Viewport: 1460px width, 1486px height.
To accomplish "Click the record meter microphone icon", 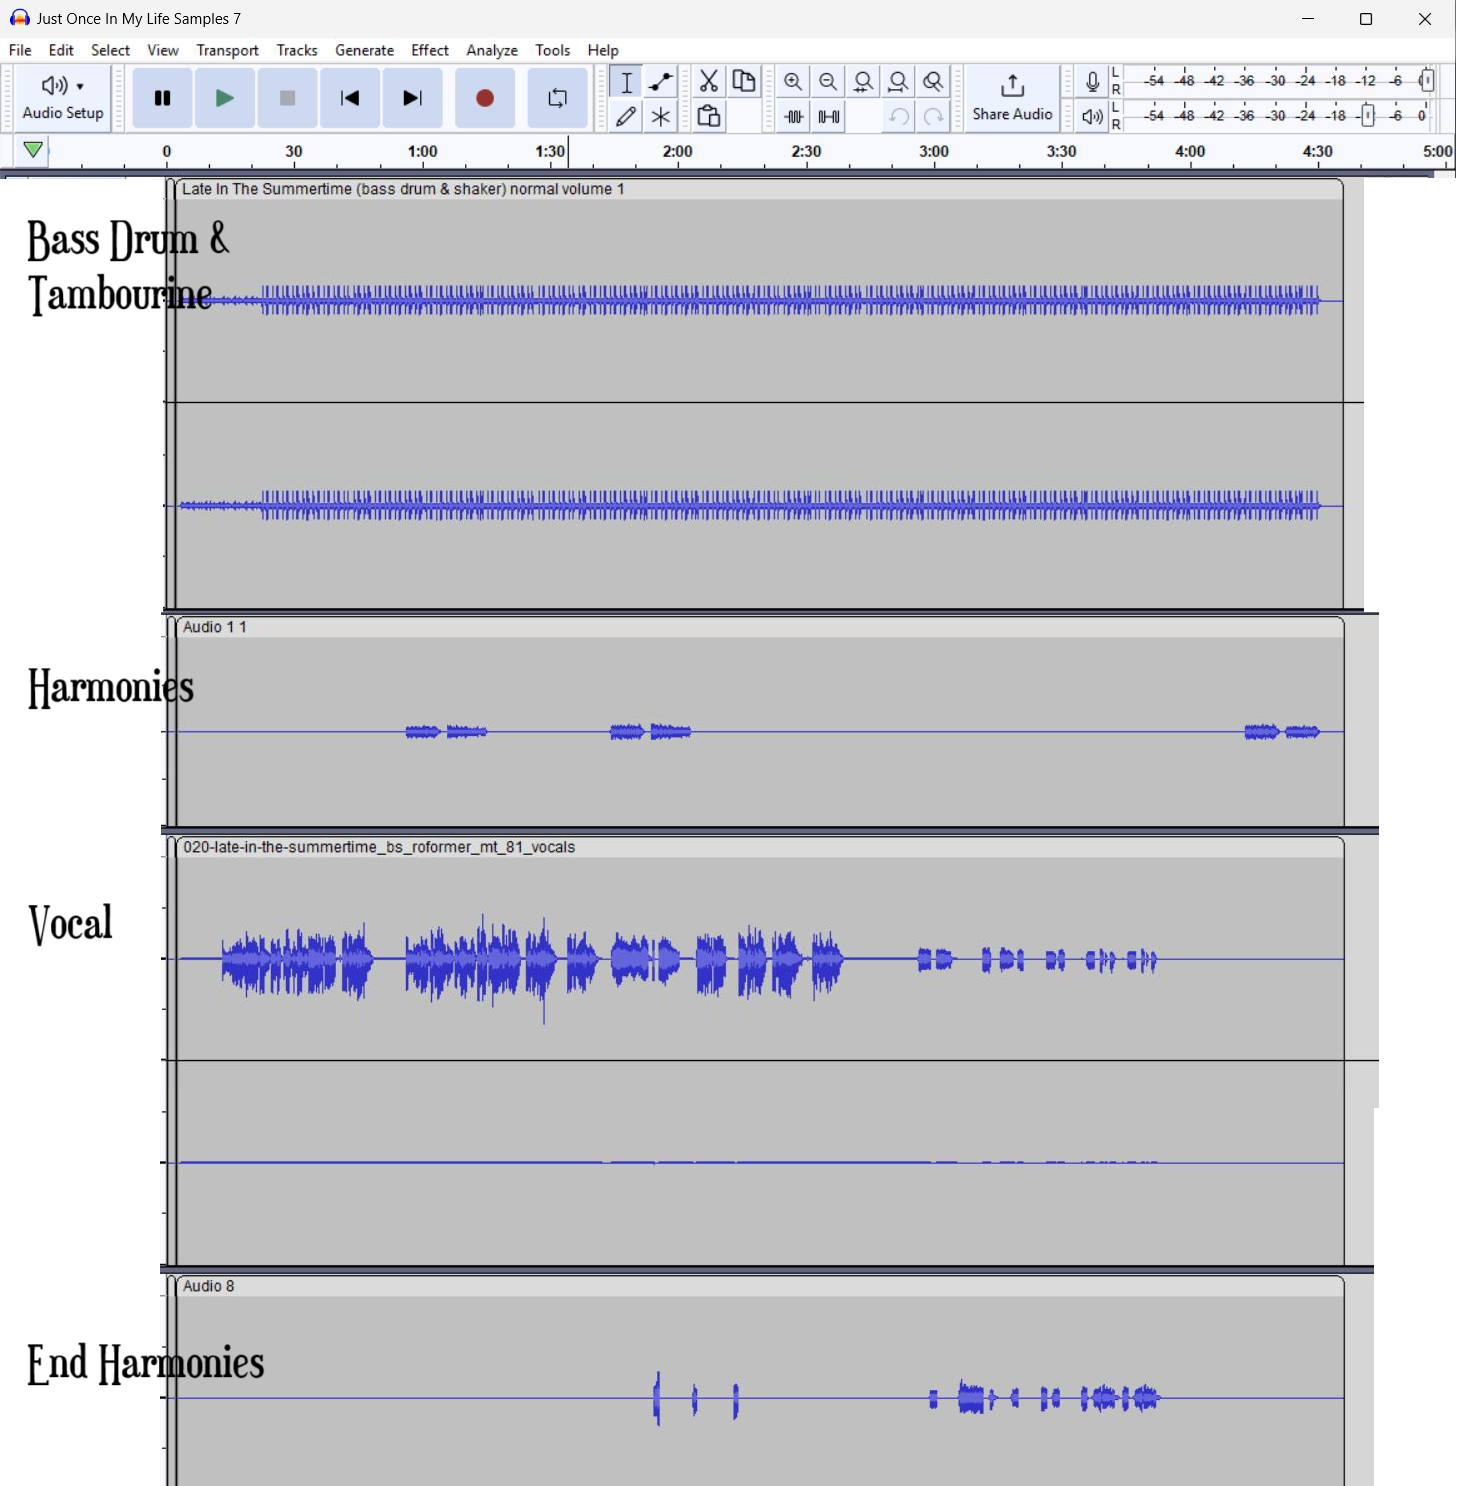I will 1092,81.
